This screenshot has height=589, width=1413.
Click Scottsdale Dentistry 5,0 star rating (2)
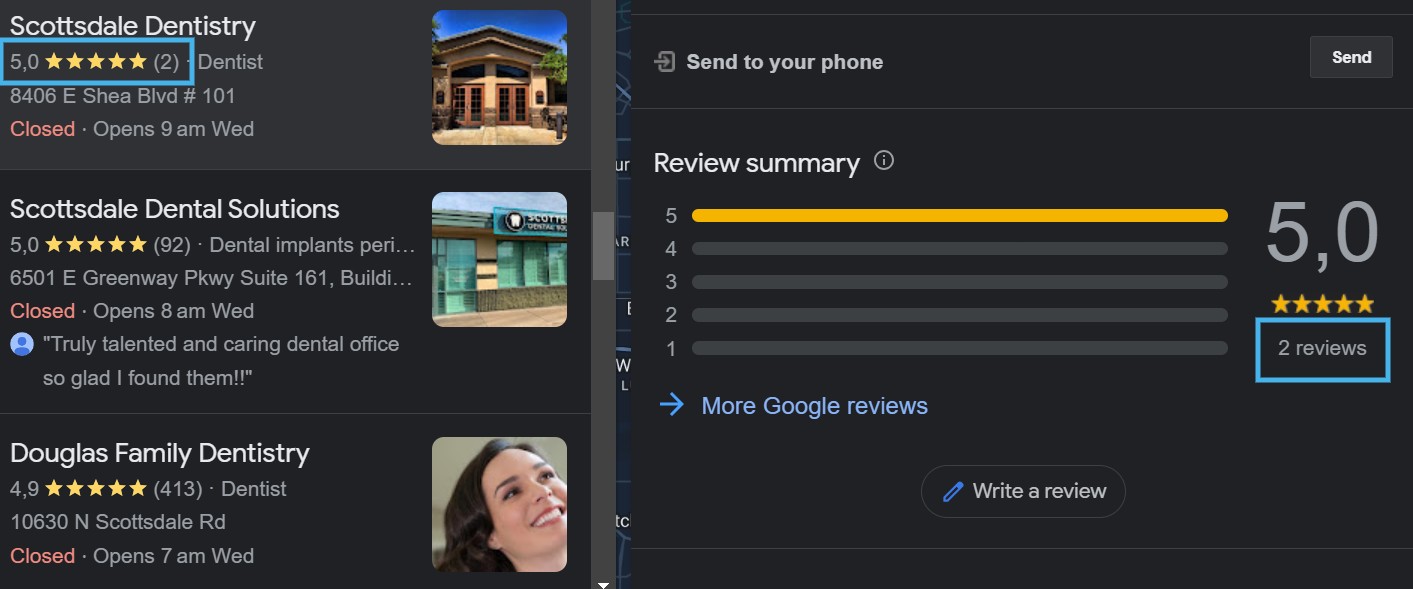click(95, 62)
